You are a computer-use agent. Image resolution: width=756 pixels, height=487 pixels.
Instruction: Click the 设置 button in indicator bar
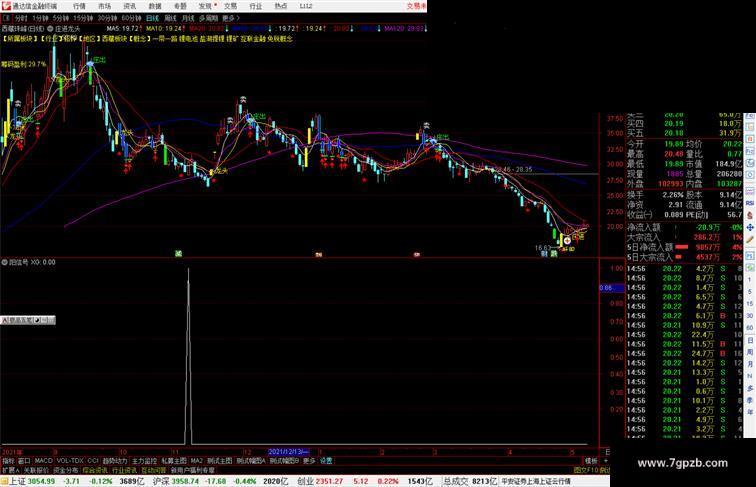(326, 461)
